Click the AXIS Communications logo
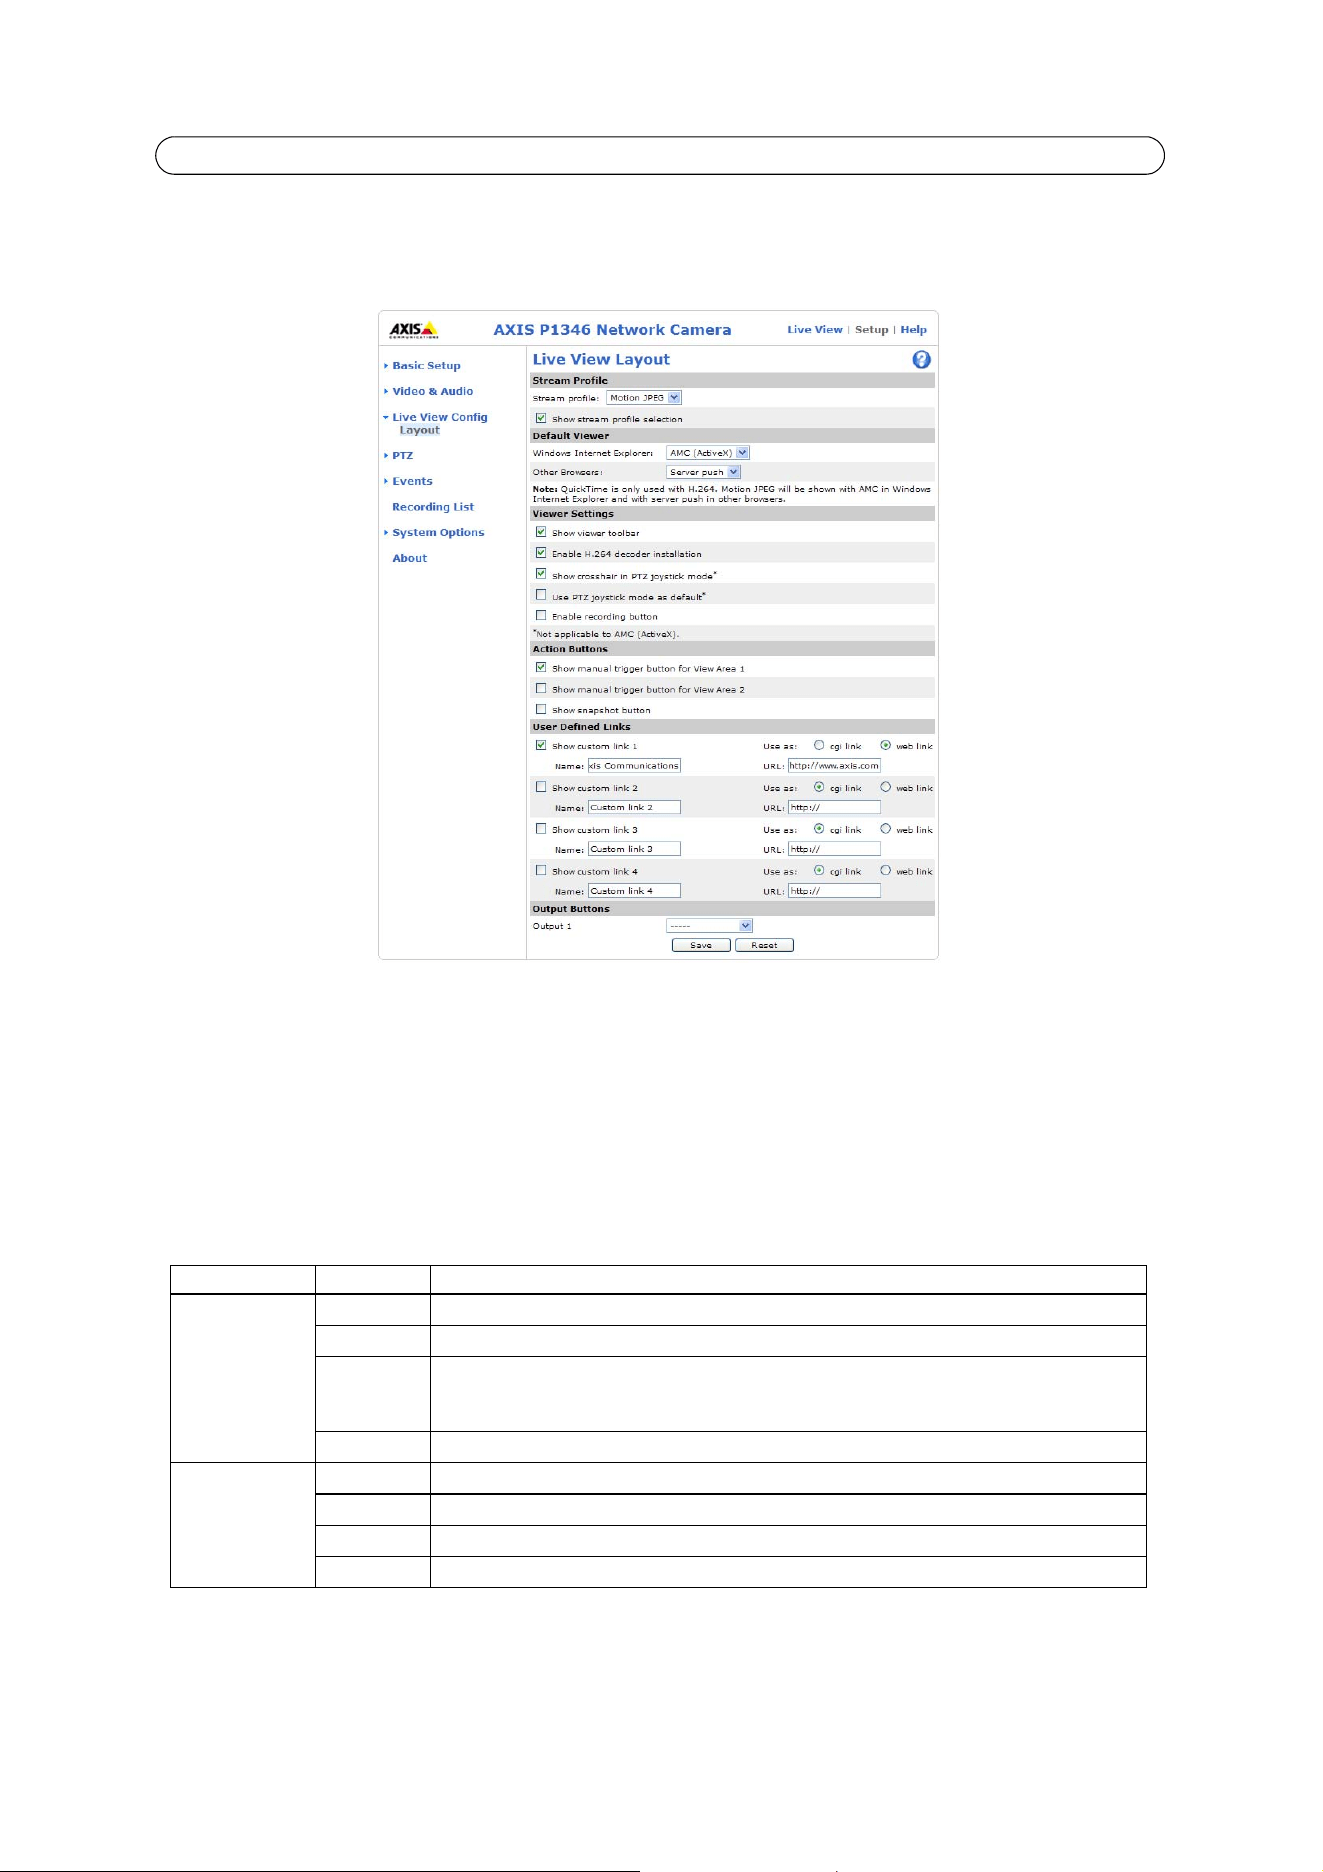The width and height of the screenshot is (1323, 1872). click(413, 330)
